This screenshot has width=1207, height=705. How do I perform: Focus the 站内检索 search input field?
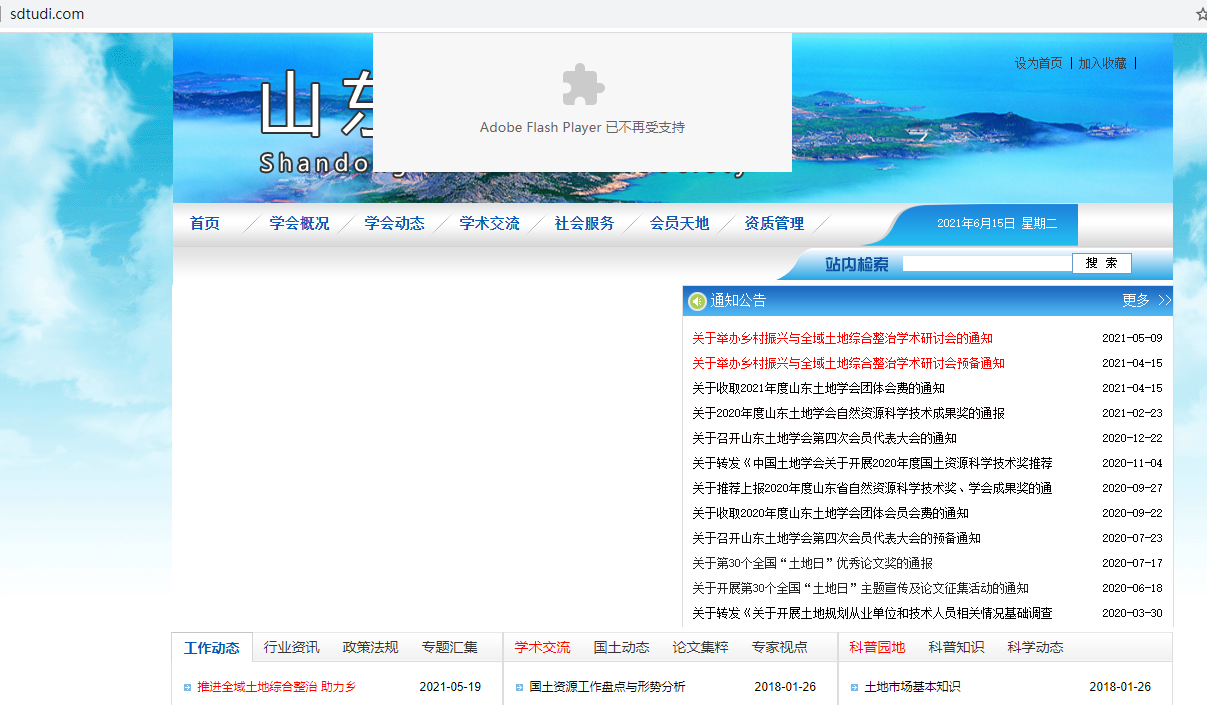point(986,263)
